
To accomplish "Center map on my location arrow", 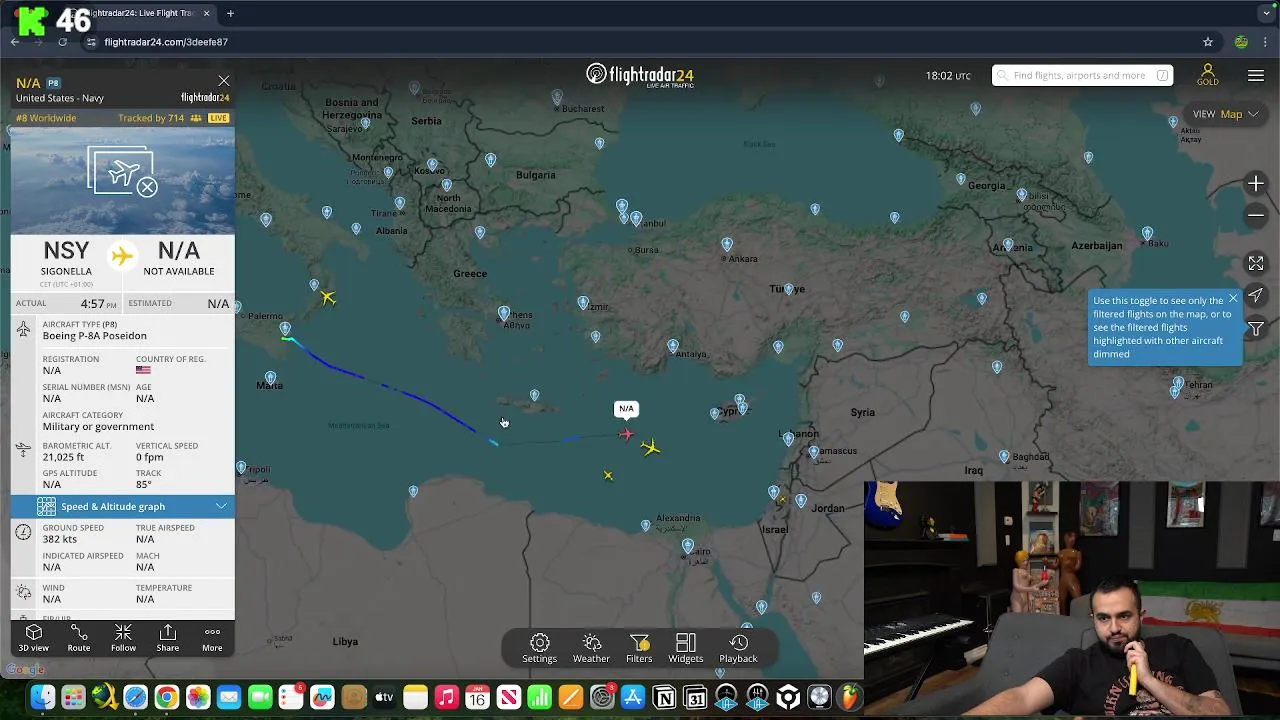I will [x=1256, y=296].
